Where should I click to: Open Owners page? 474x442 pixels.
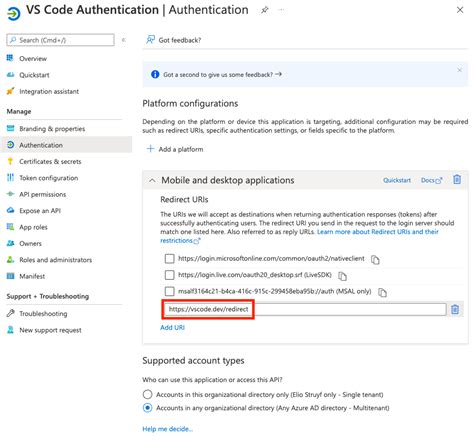coord(30,243)
